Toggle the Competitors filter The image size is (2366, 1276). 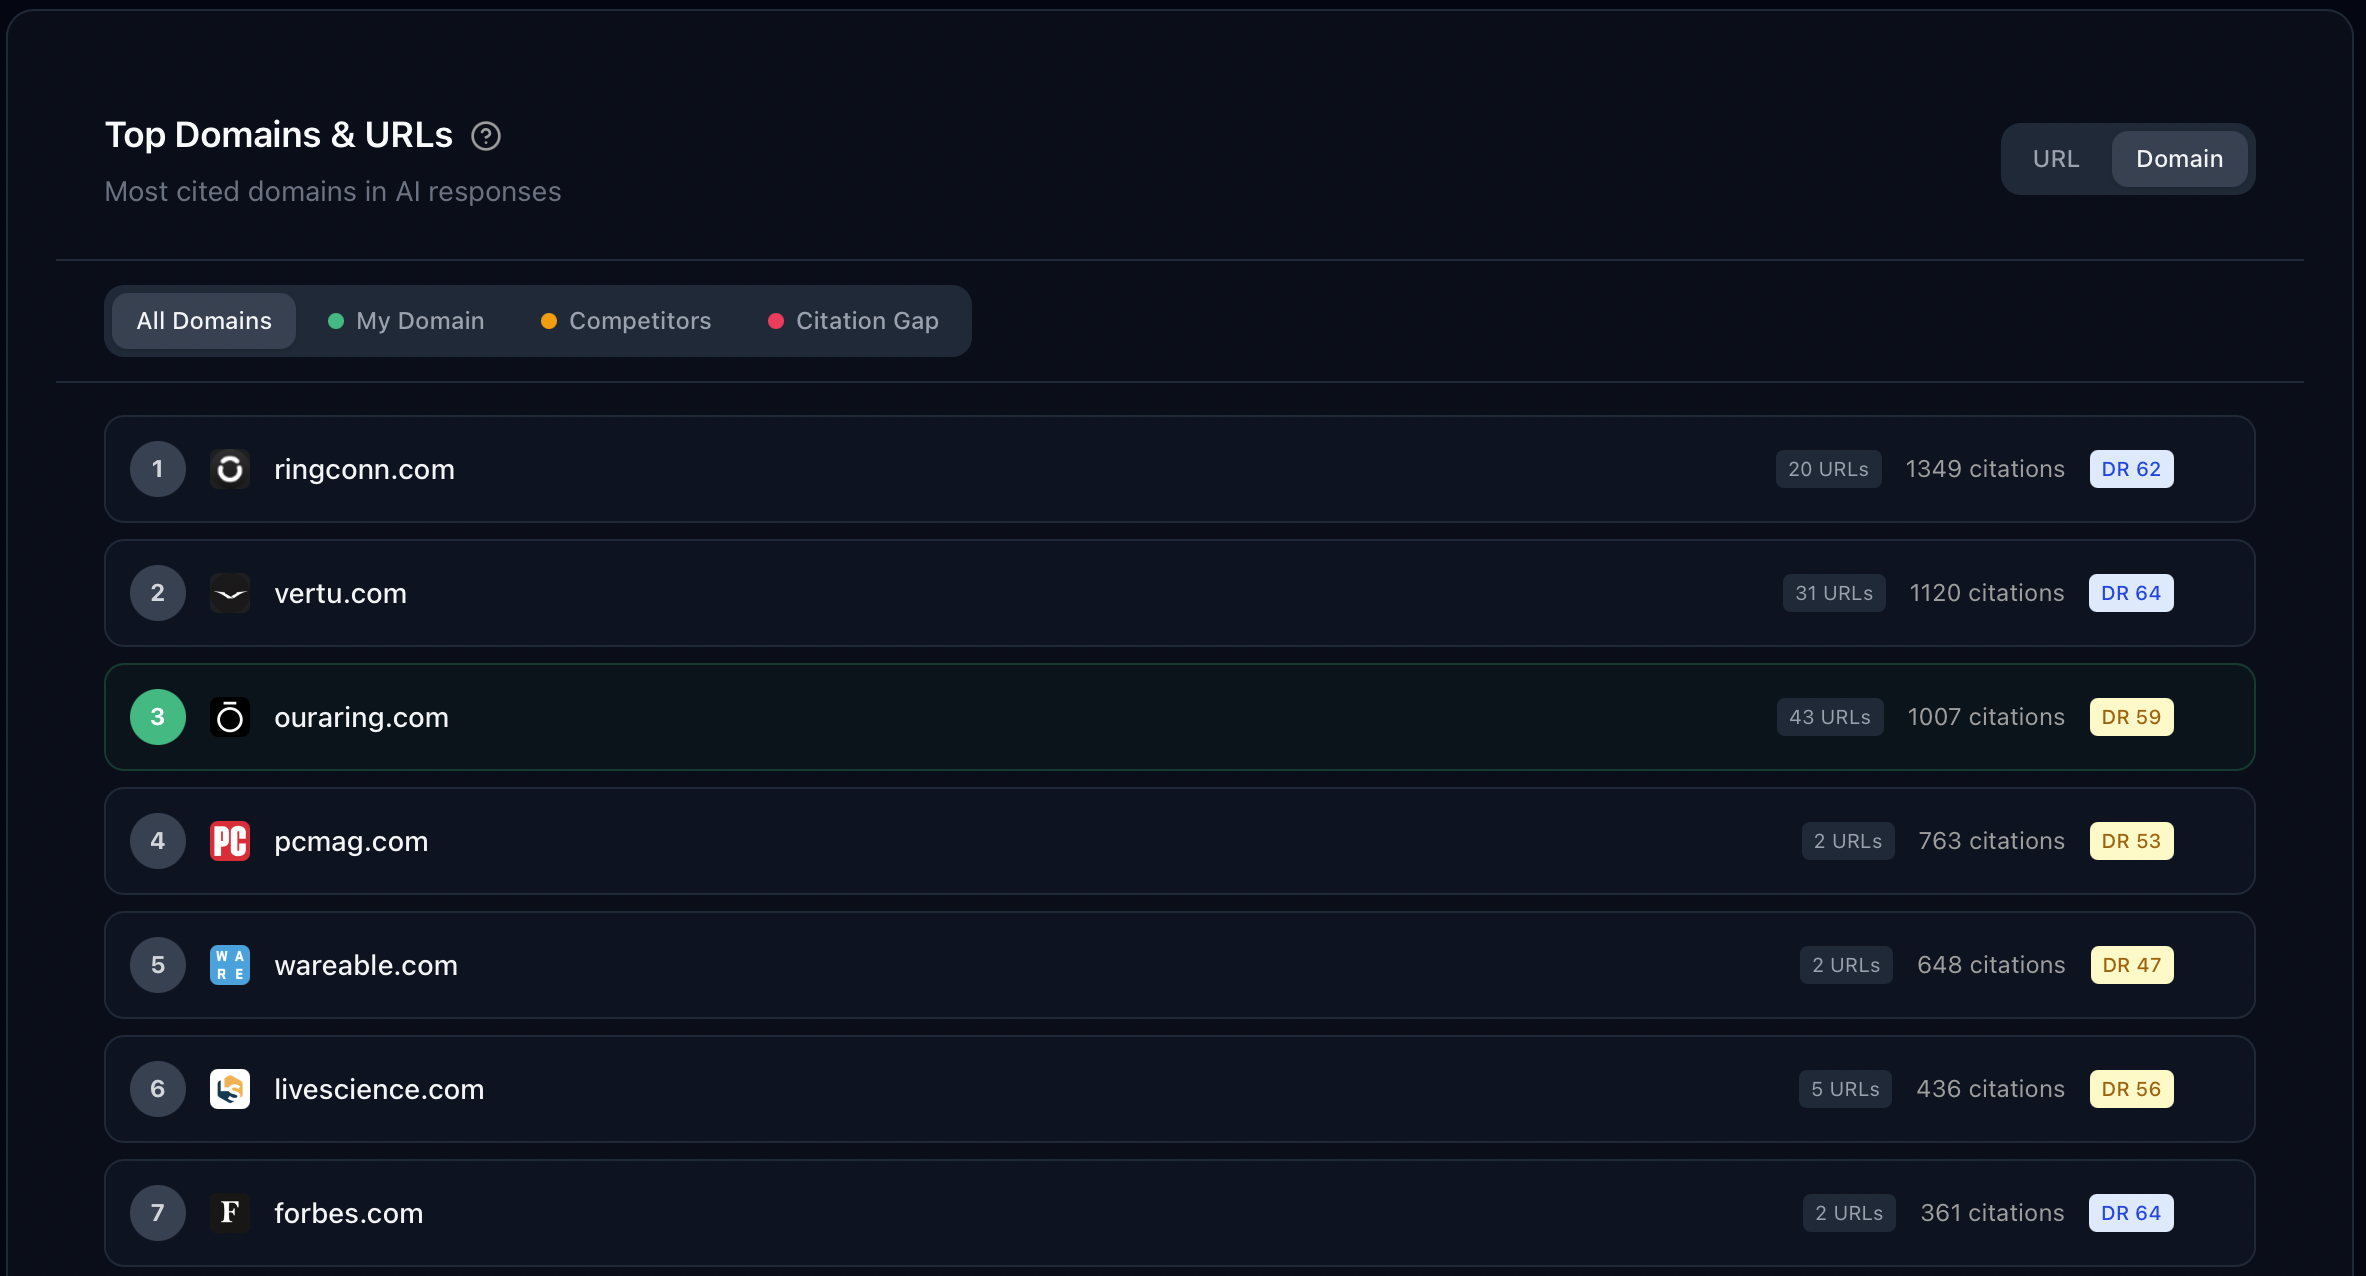[626, 320]
